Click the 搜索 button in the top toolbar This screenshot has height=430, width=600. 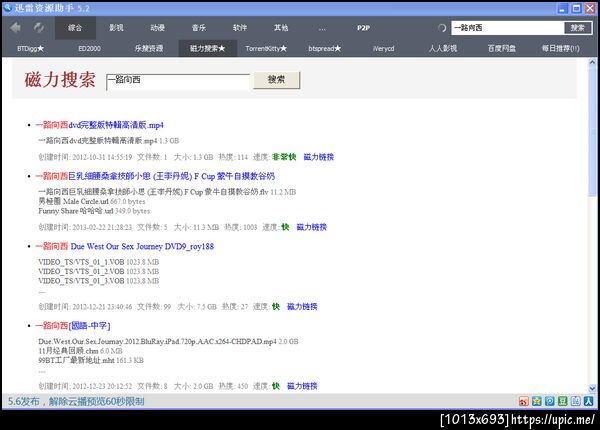tap(578, 28)
